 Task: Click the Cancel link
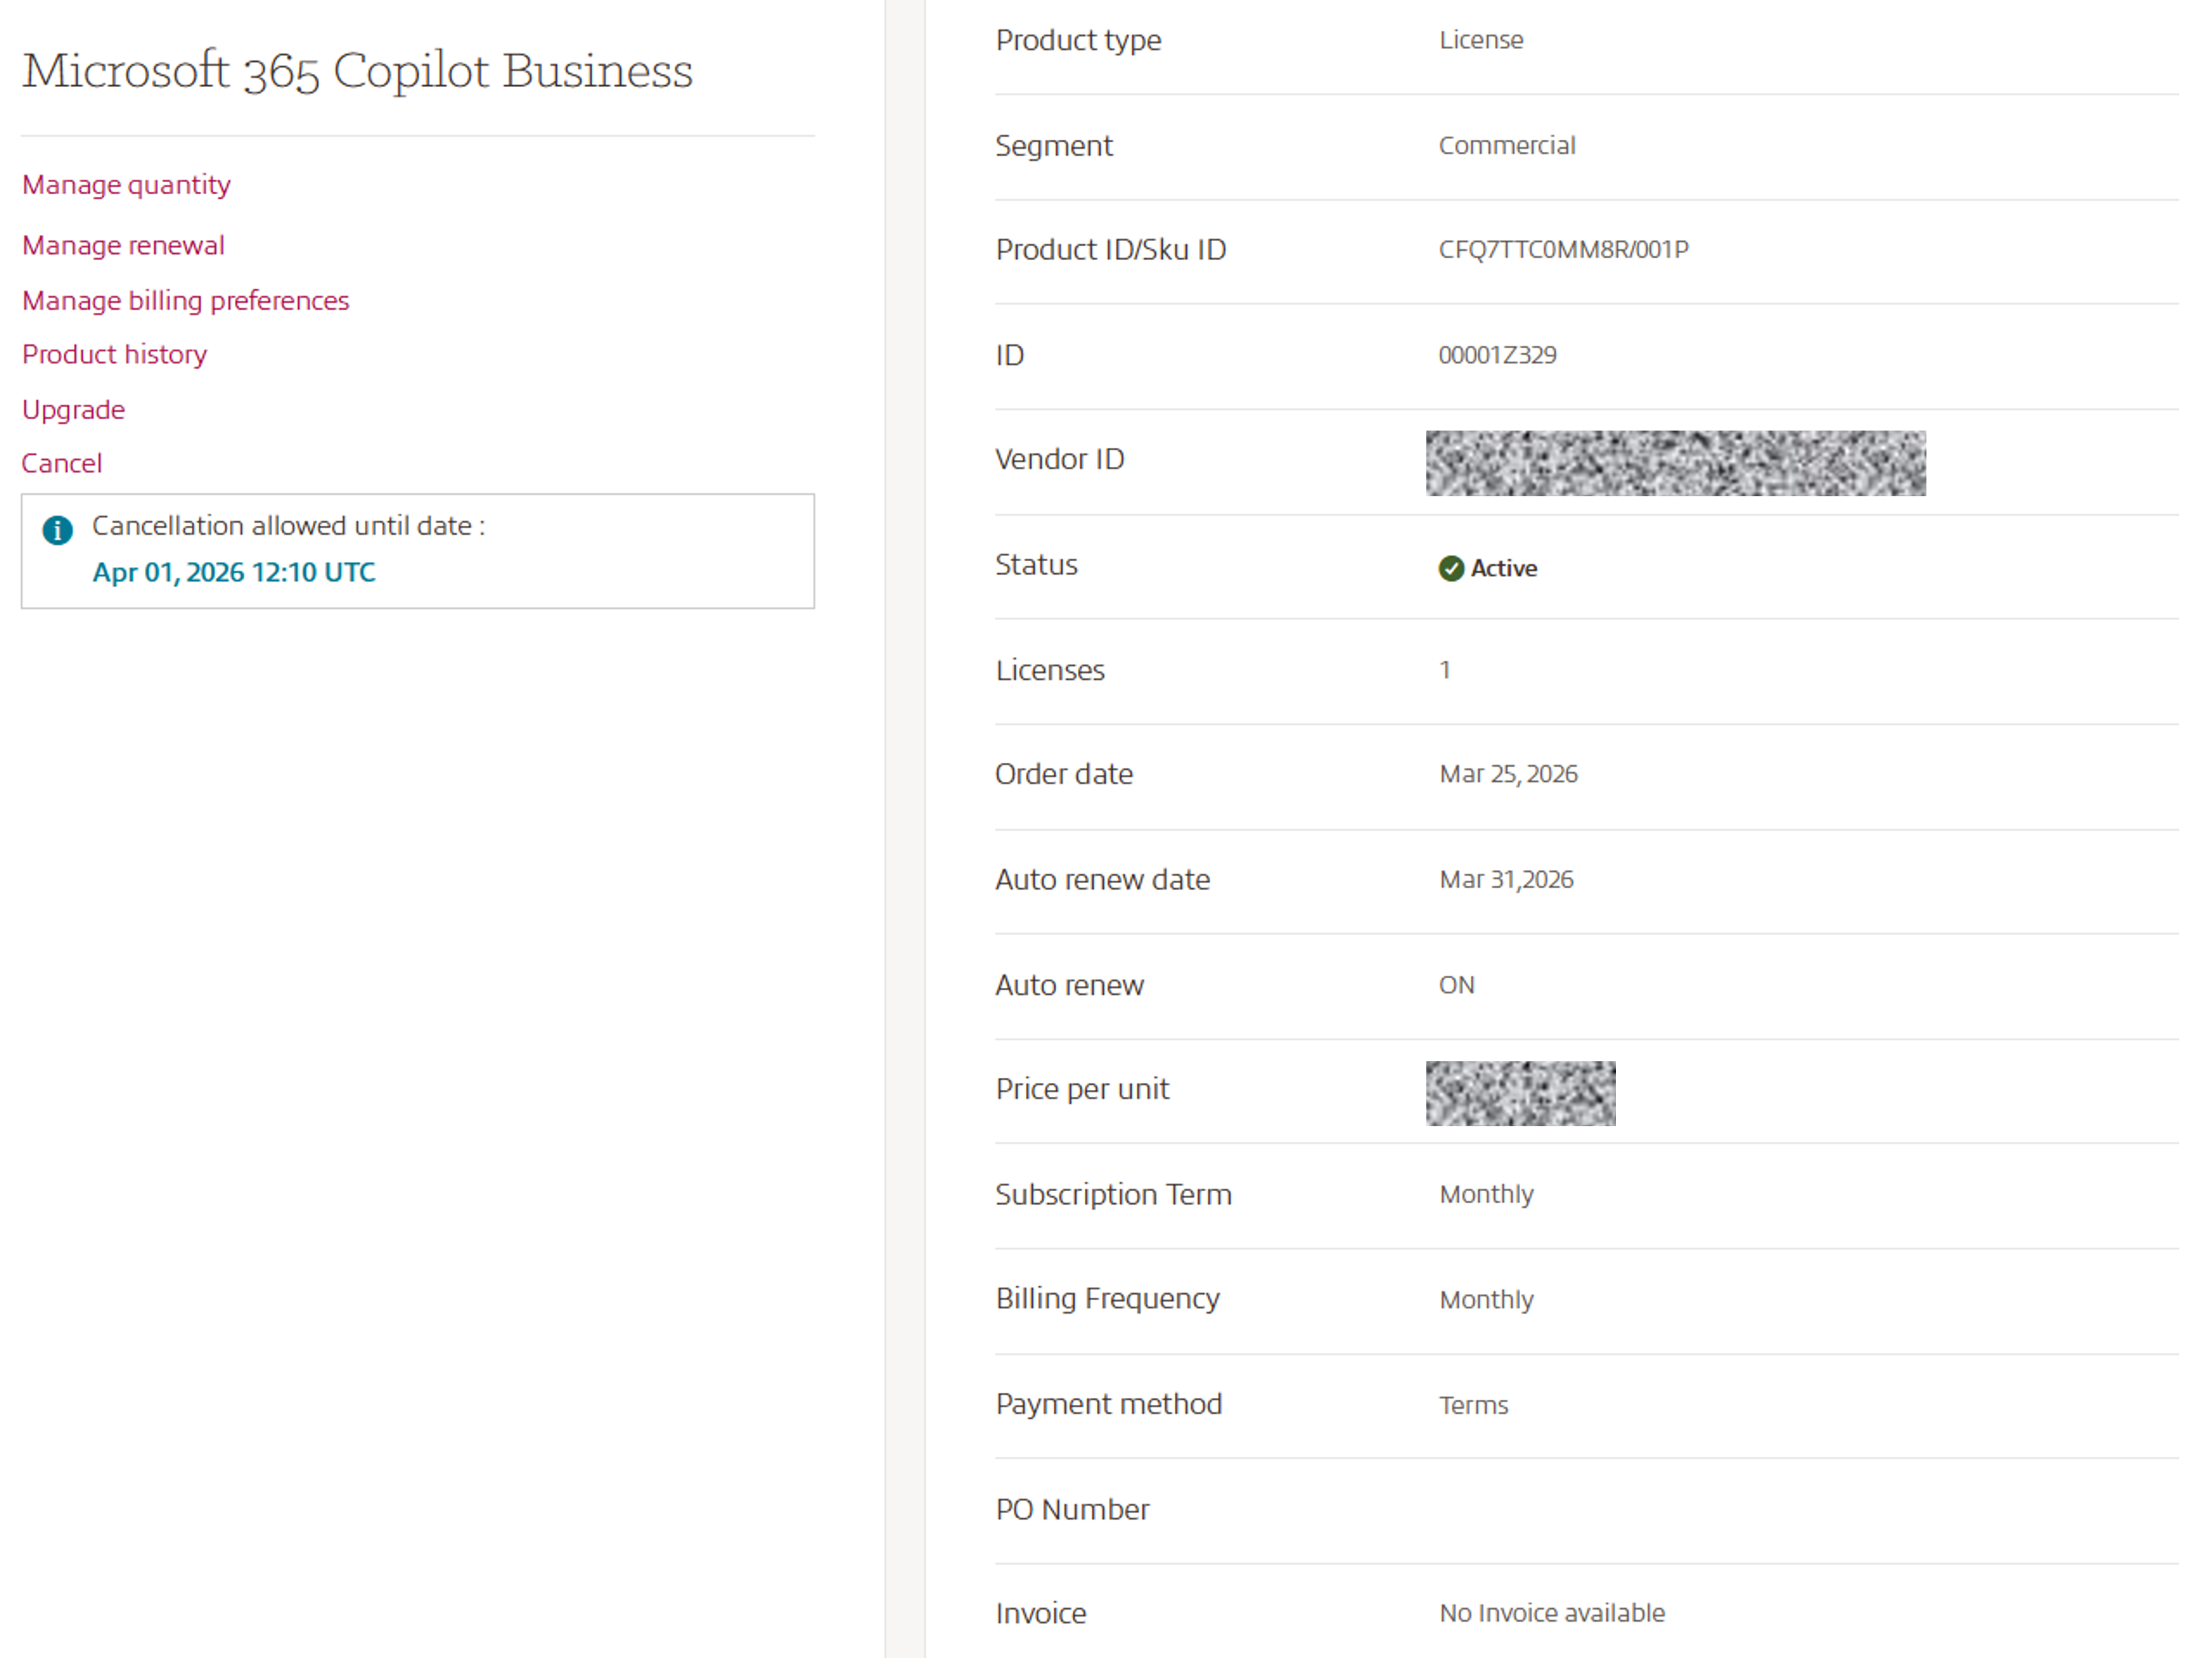click(62, 463)
